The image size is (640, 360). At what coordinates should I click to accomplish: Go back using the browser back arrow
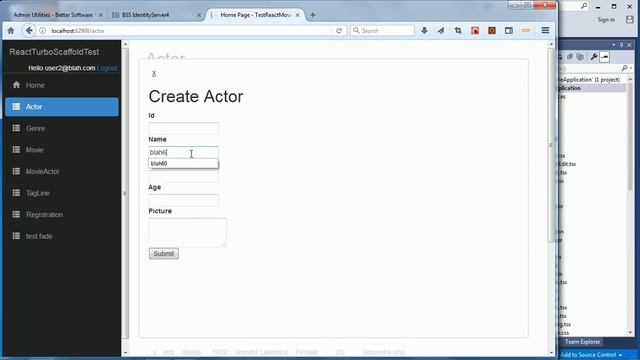(29, 31)
